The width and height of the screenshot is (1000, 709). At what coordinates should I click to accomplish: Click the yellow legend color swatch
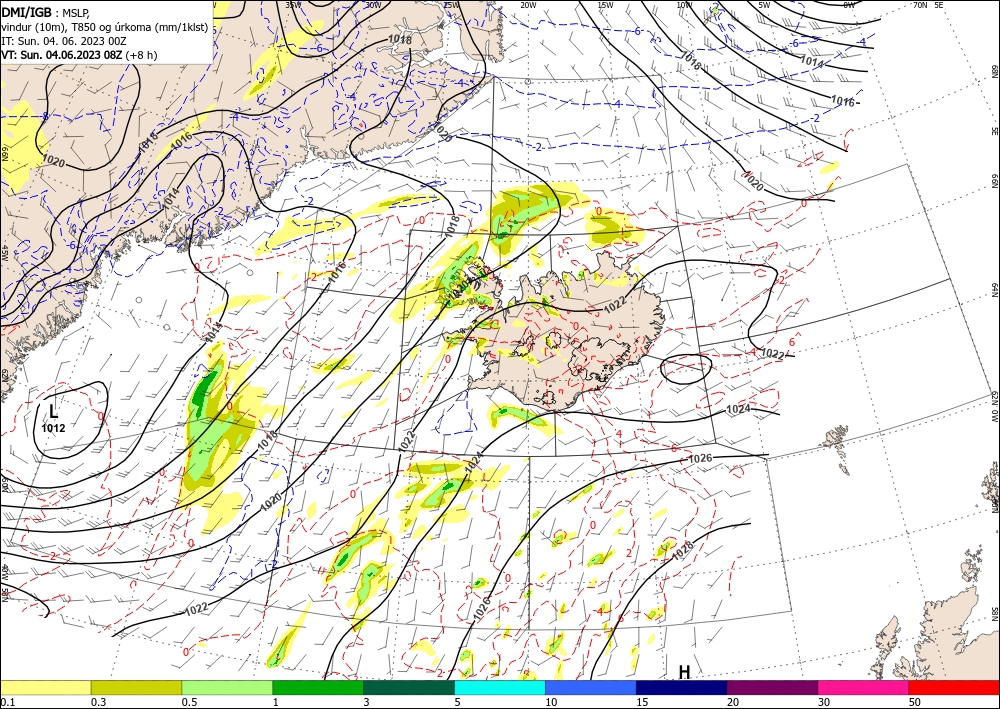tap(45, 687)
